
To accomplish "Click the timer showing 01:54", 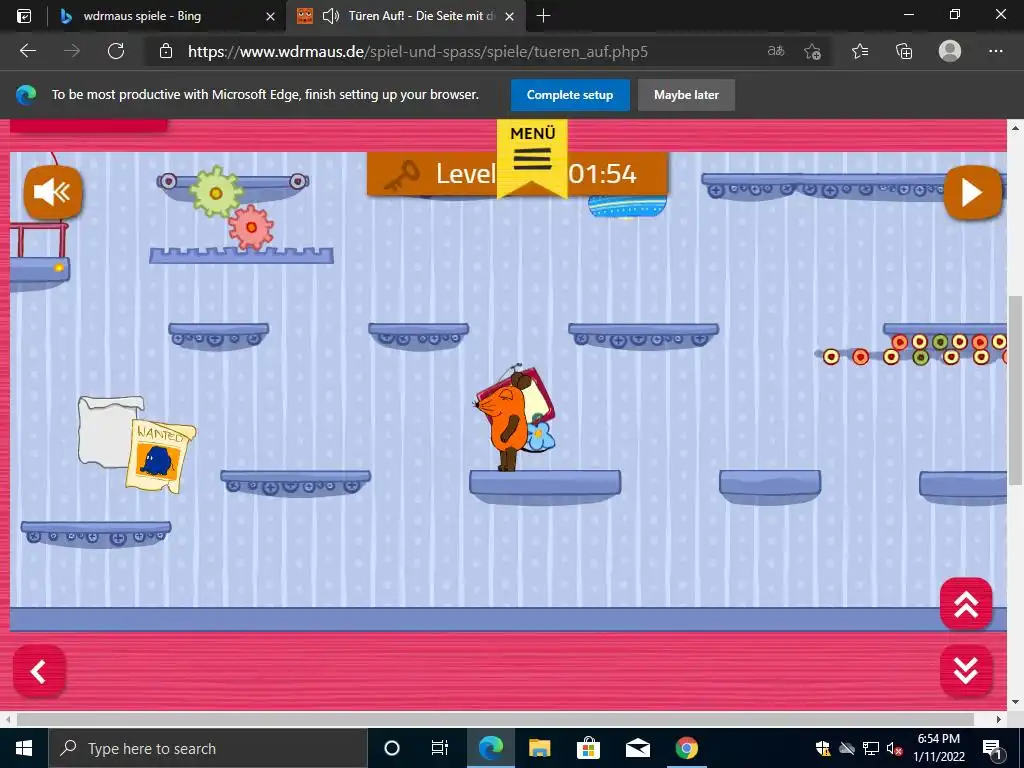I will point(602,174).
